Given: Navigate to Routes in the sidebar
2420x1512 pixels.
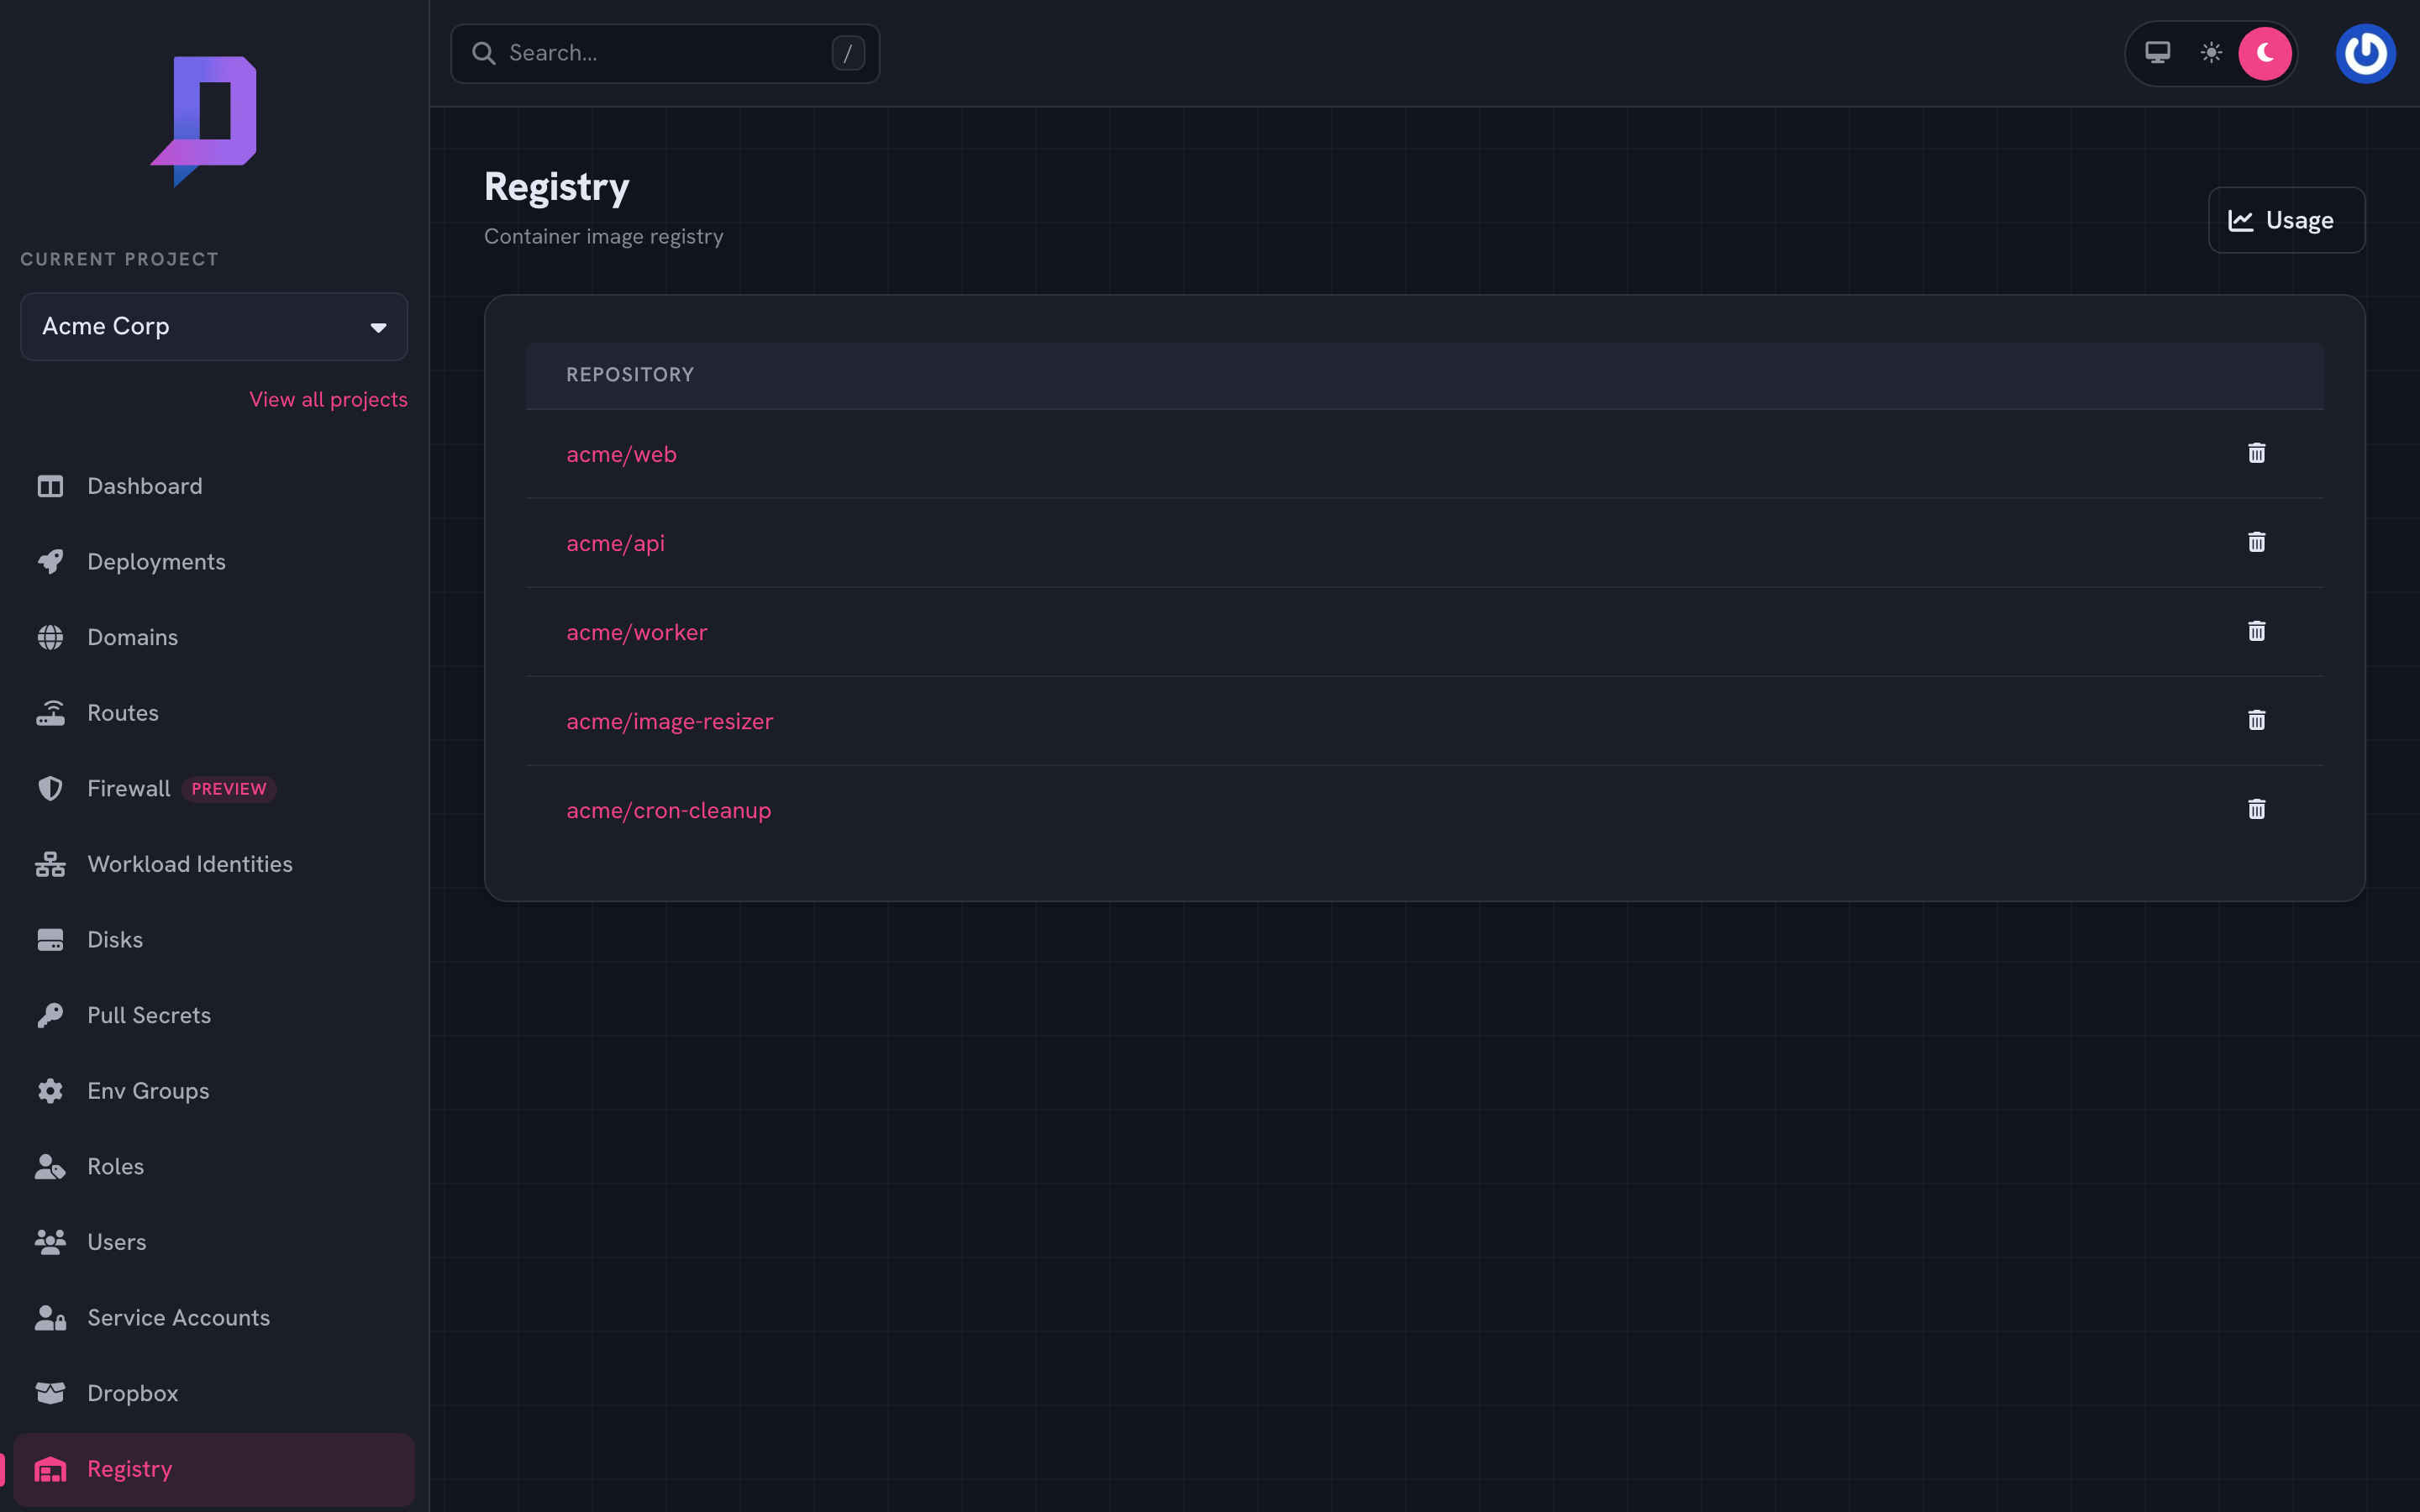Looking at the screenshot, I should pyautogui.click(x=213, y=713).
